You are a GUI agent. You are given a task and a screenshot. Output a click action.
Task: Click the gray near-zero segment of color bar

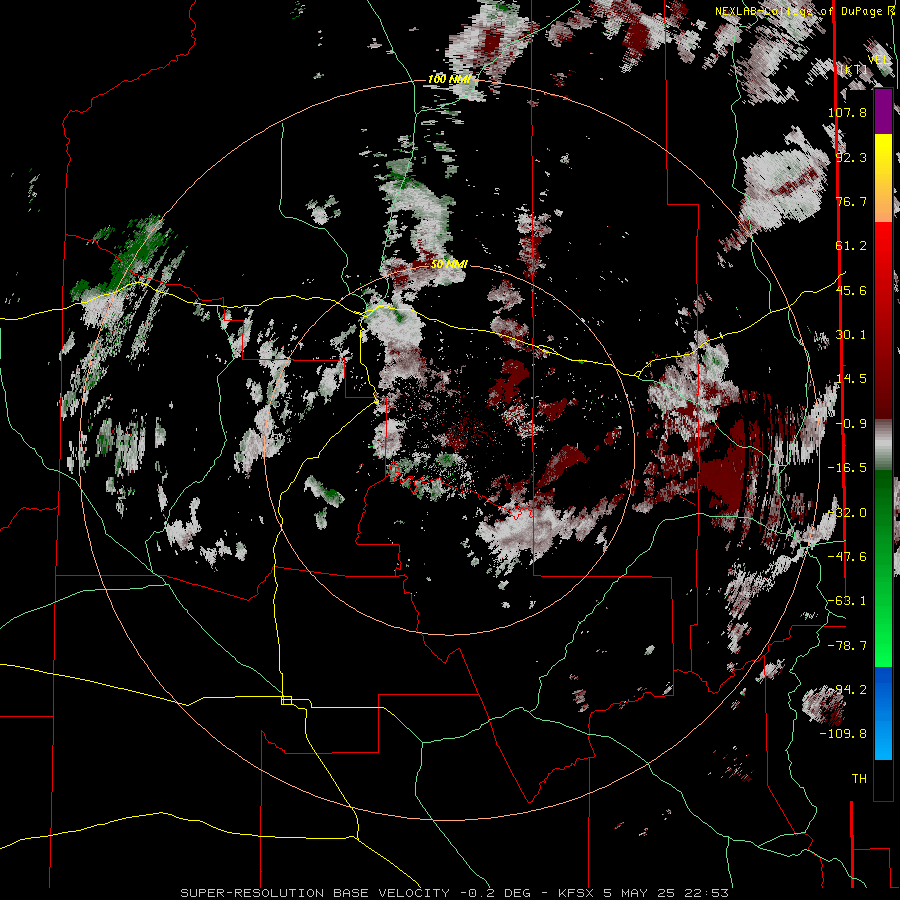click(883, 445)
